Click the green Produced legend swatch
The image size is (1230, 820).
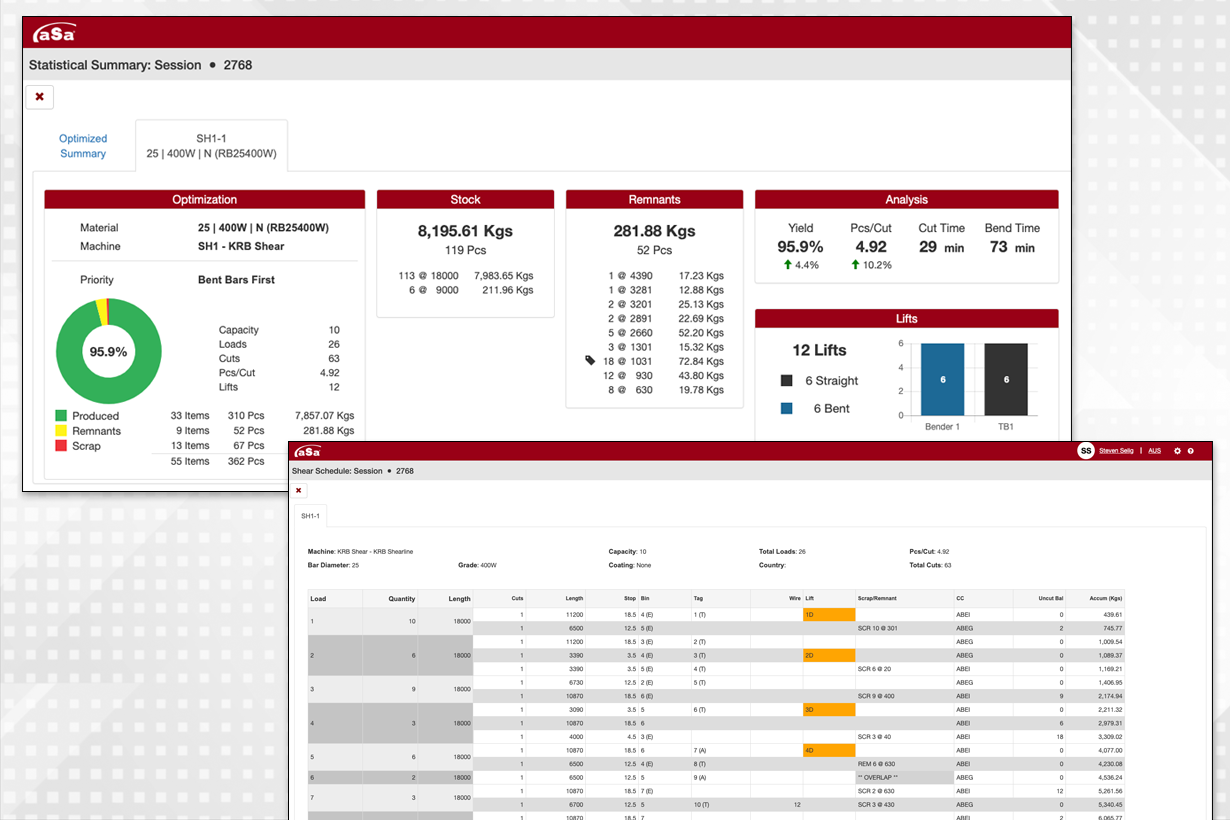click(61, 416)
